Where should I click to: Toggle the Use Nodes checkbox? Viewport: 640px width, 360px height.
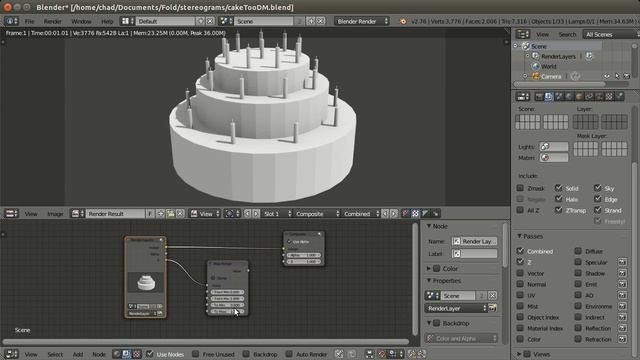pyautogui.click(x=150, y=354)
